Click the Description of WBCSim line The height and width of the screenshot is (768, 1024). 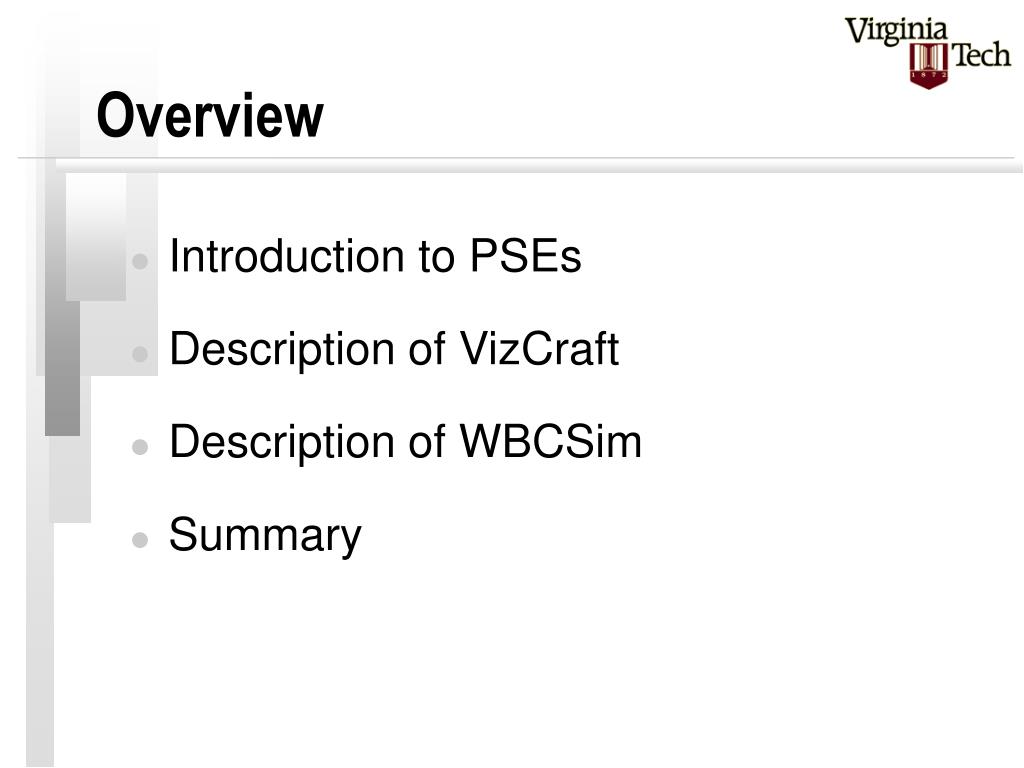click(x=406, y=441)
